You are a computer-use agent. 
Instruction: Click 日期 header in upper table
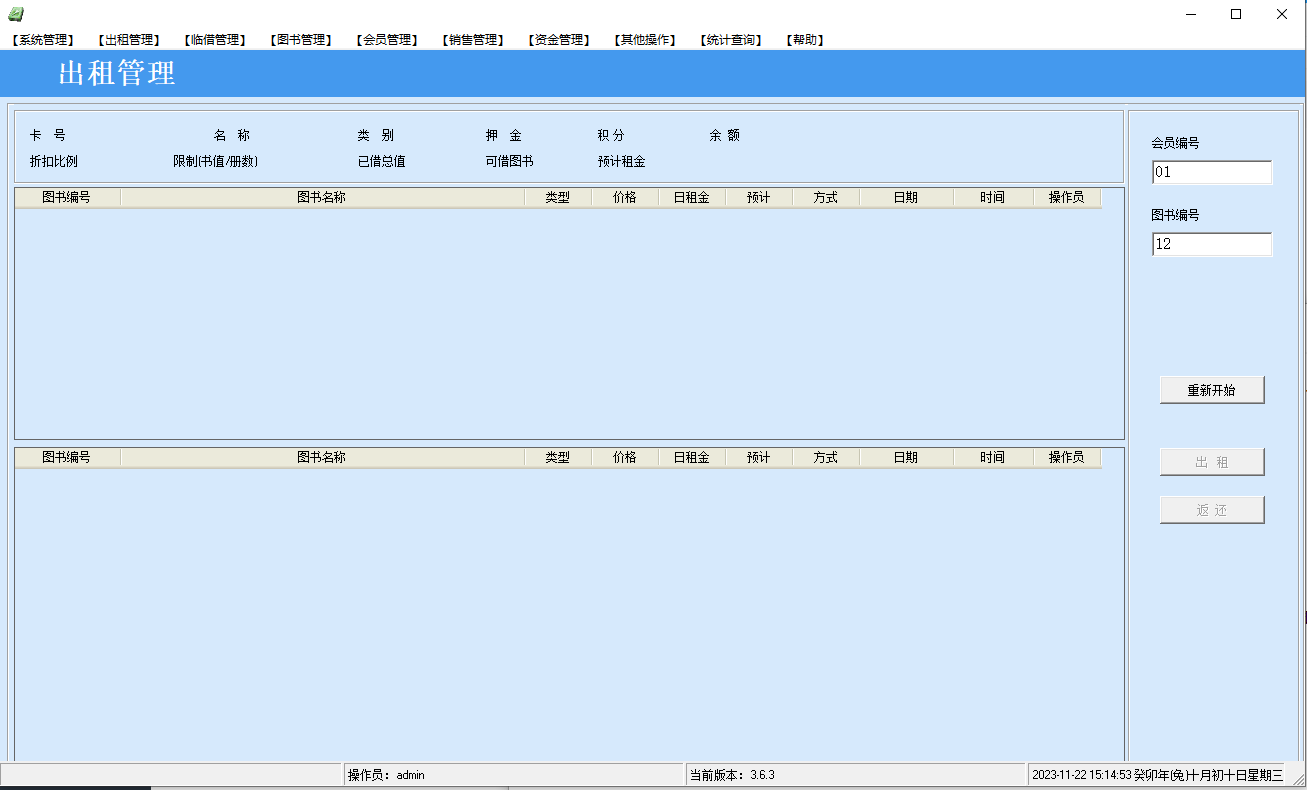pos(906,198)
